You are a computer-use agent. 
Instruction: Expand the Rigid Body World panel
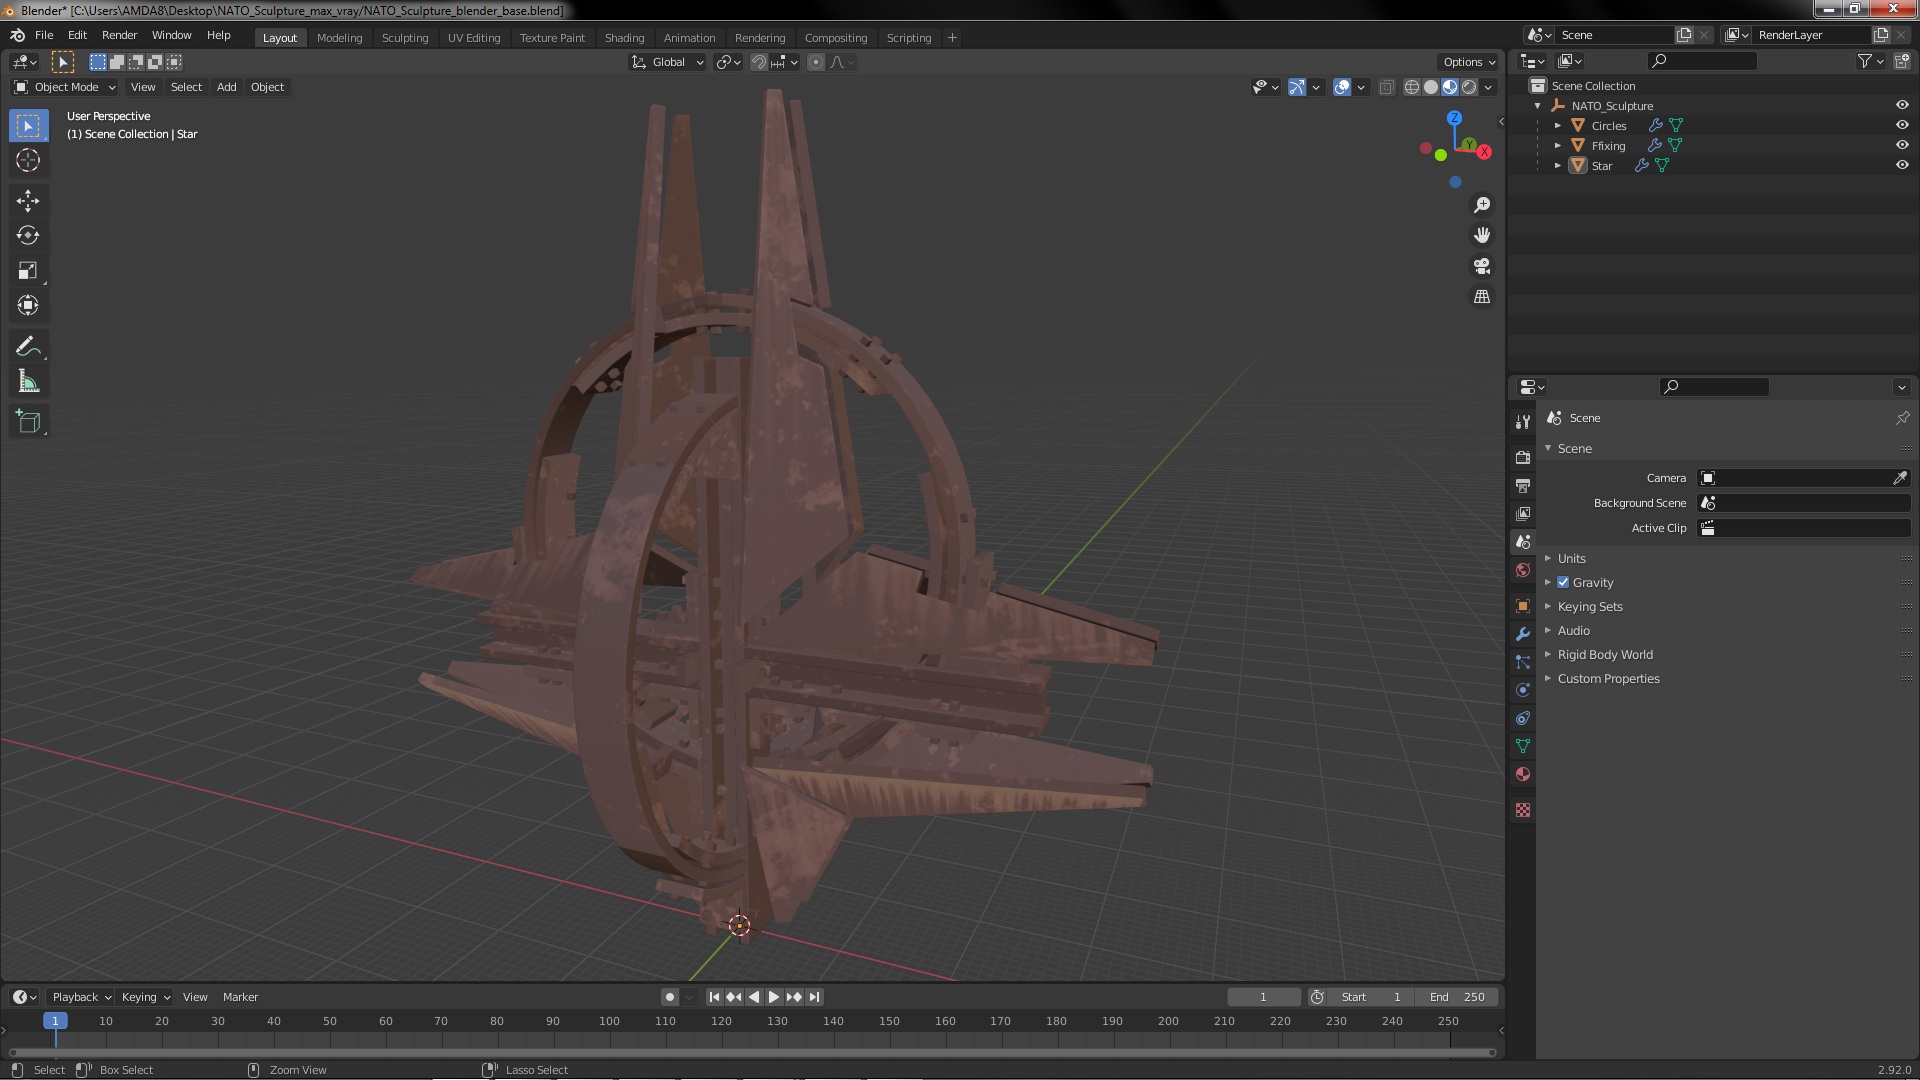click(x=1605, y=654)
